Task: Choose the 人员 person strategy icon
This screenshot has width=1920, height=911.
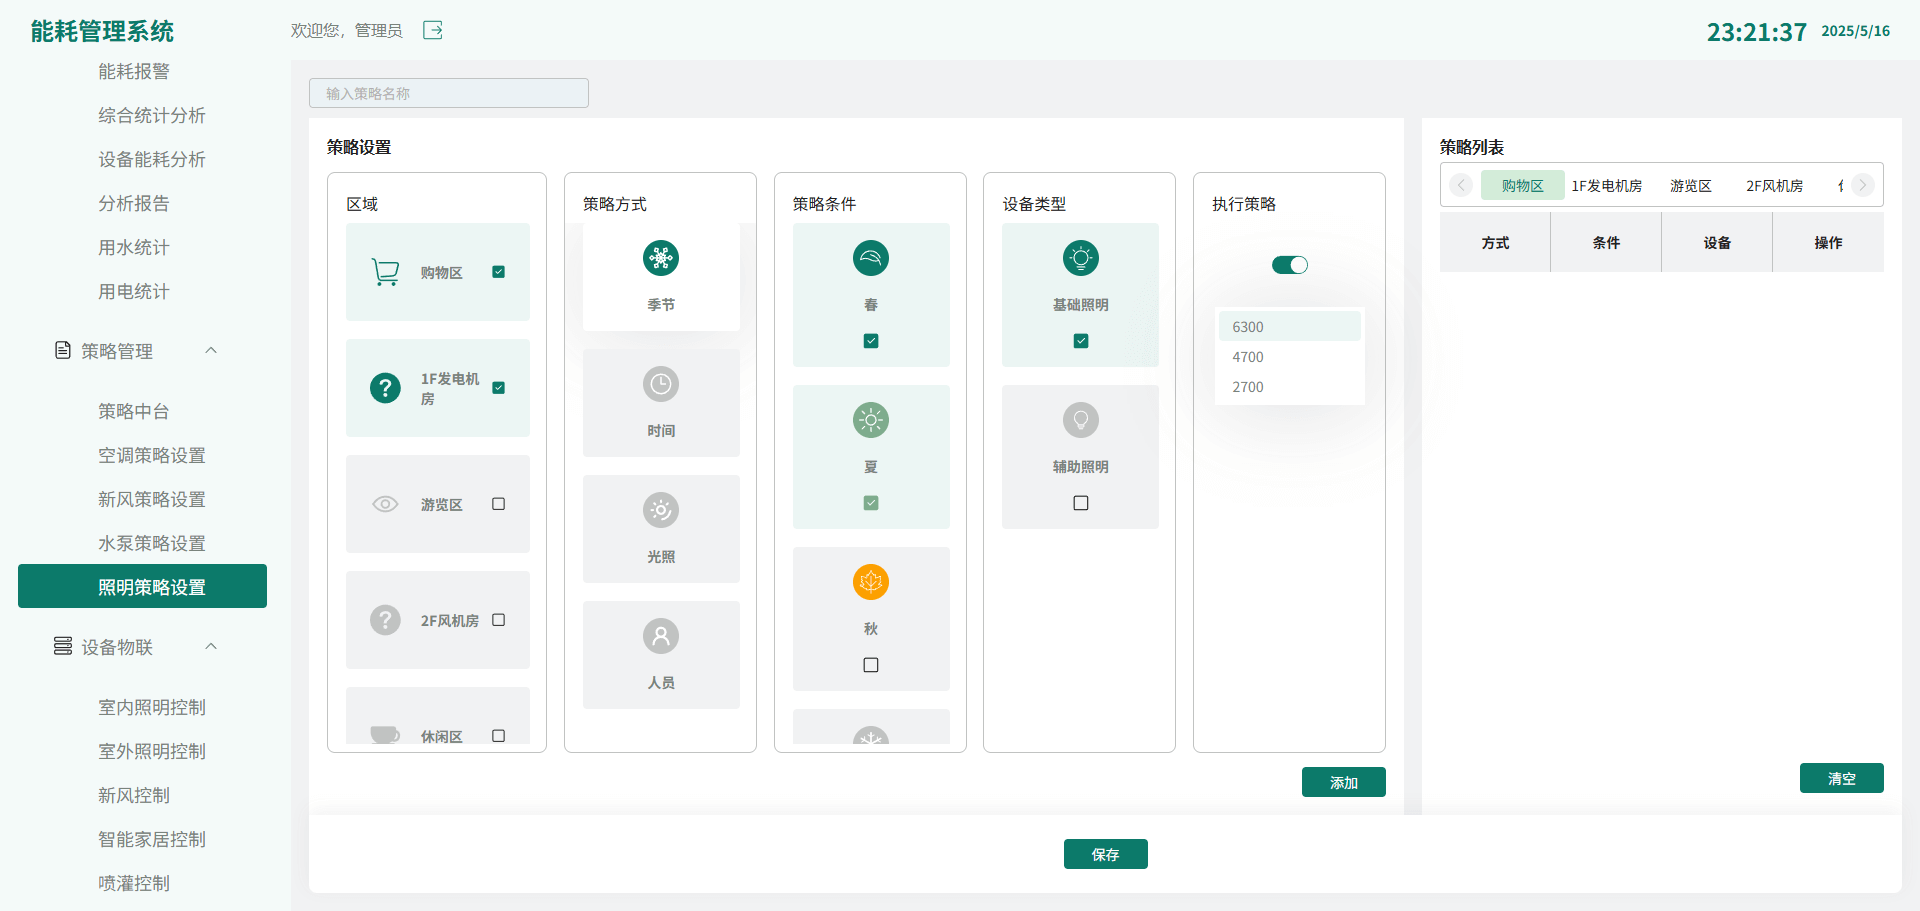Action: [x=661, y=636]
